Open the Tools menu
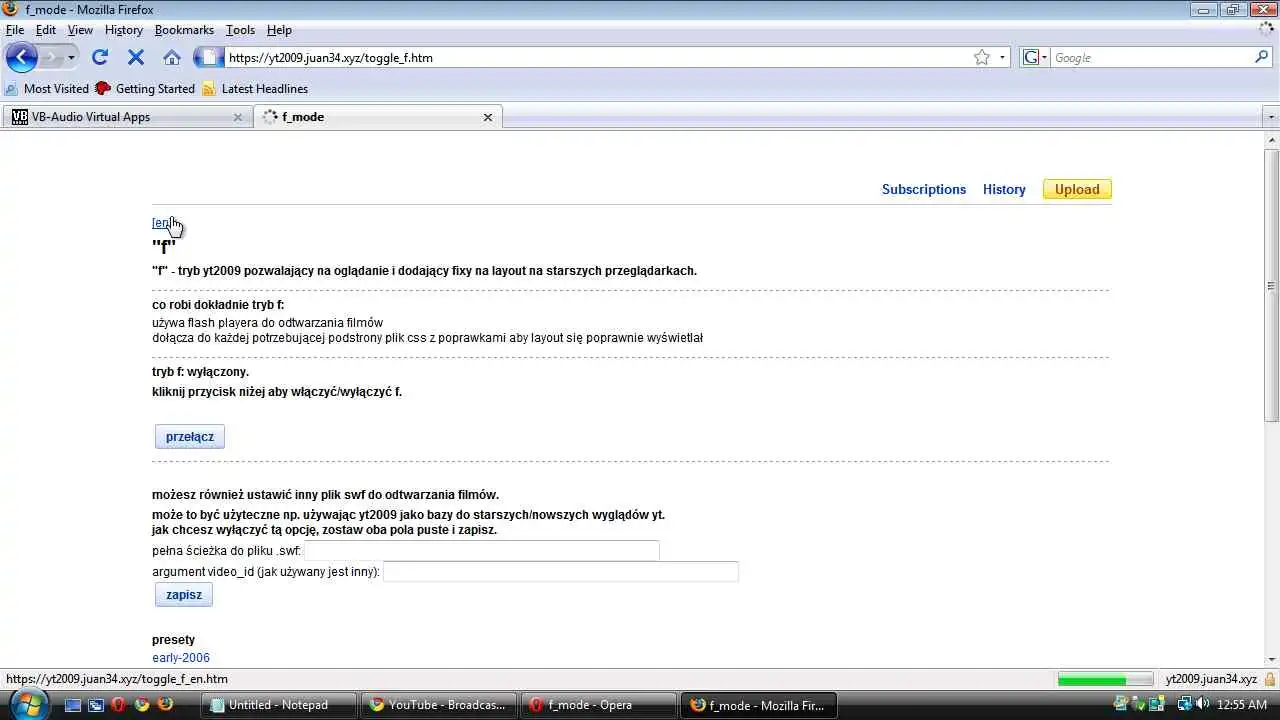The image size is (1280, 720). 240,30
